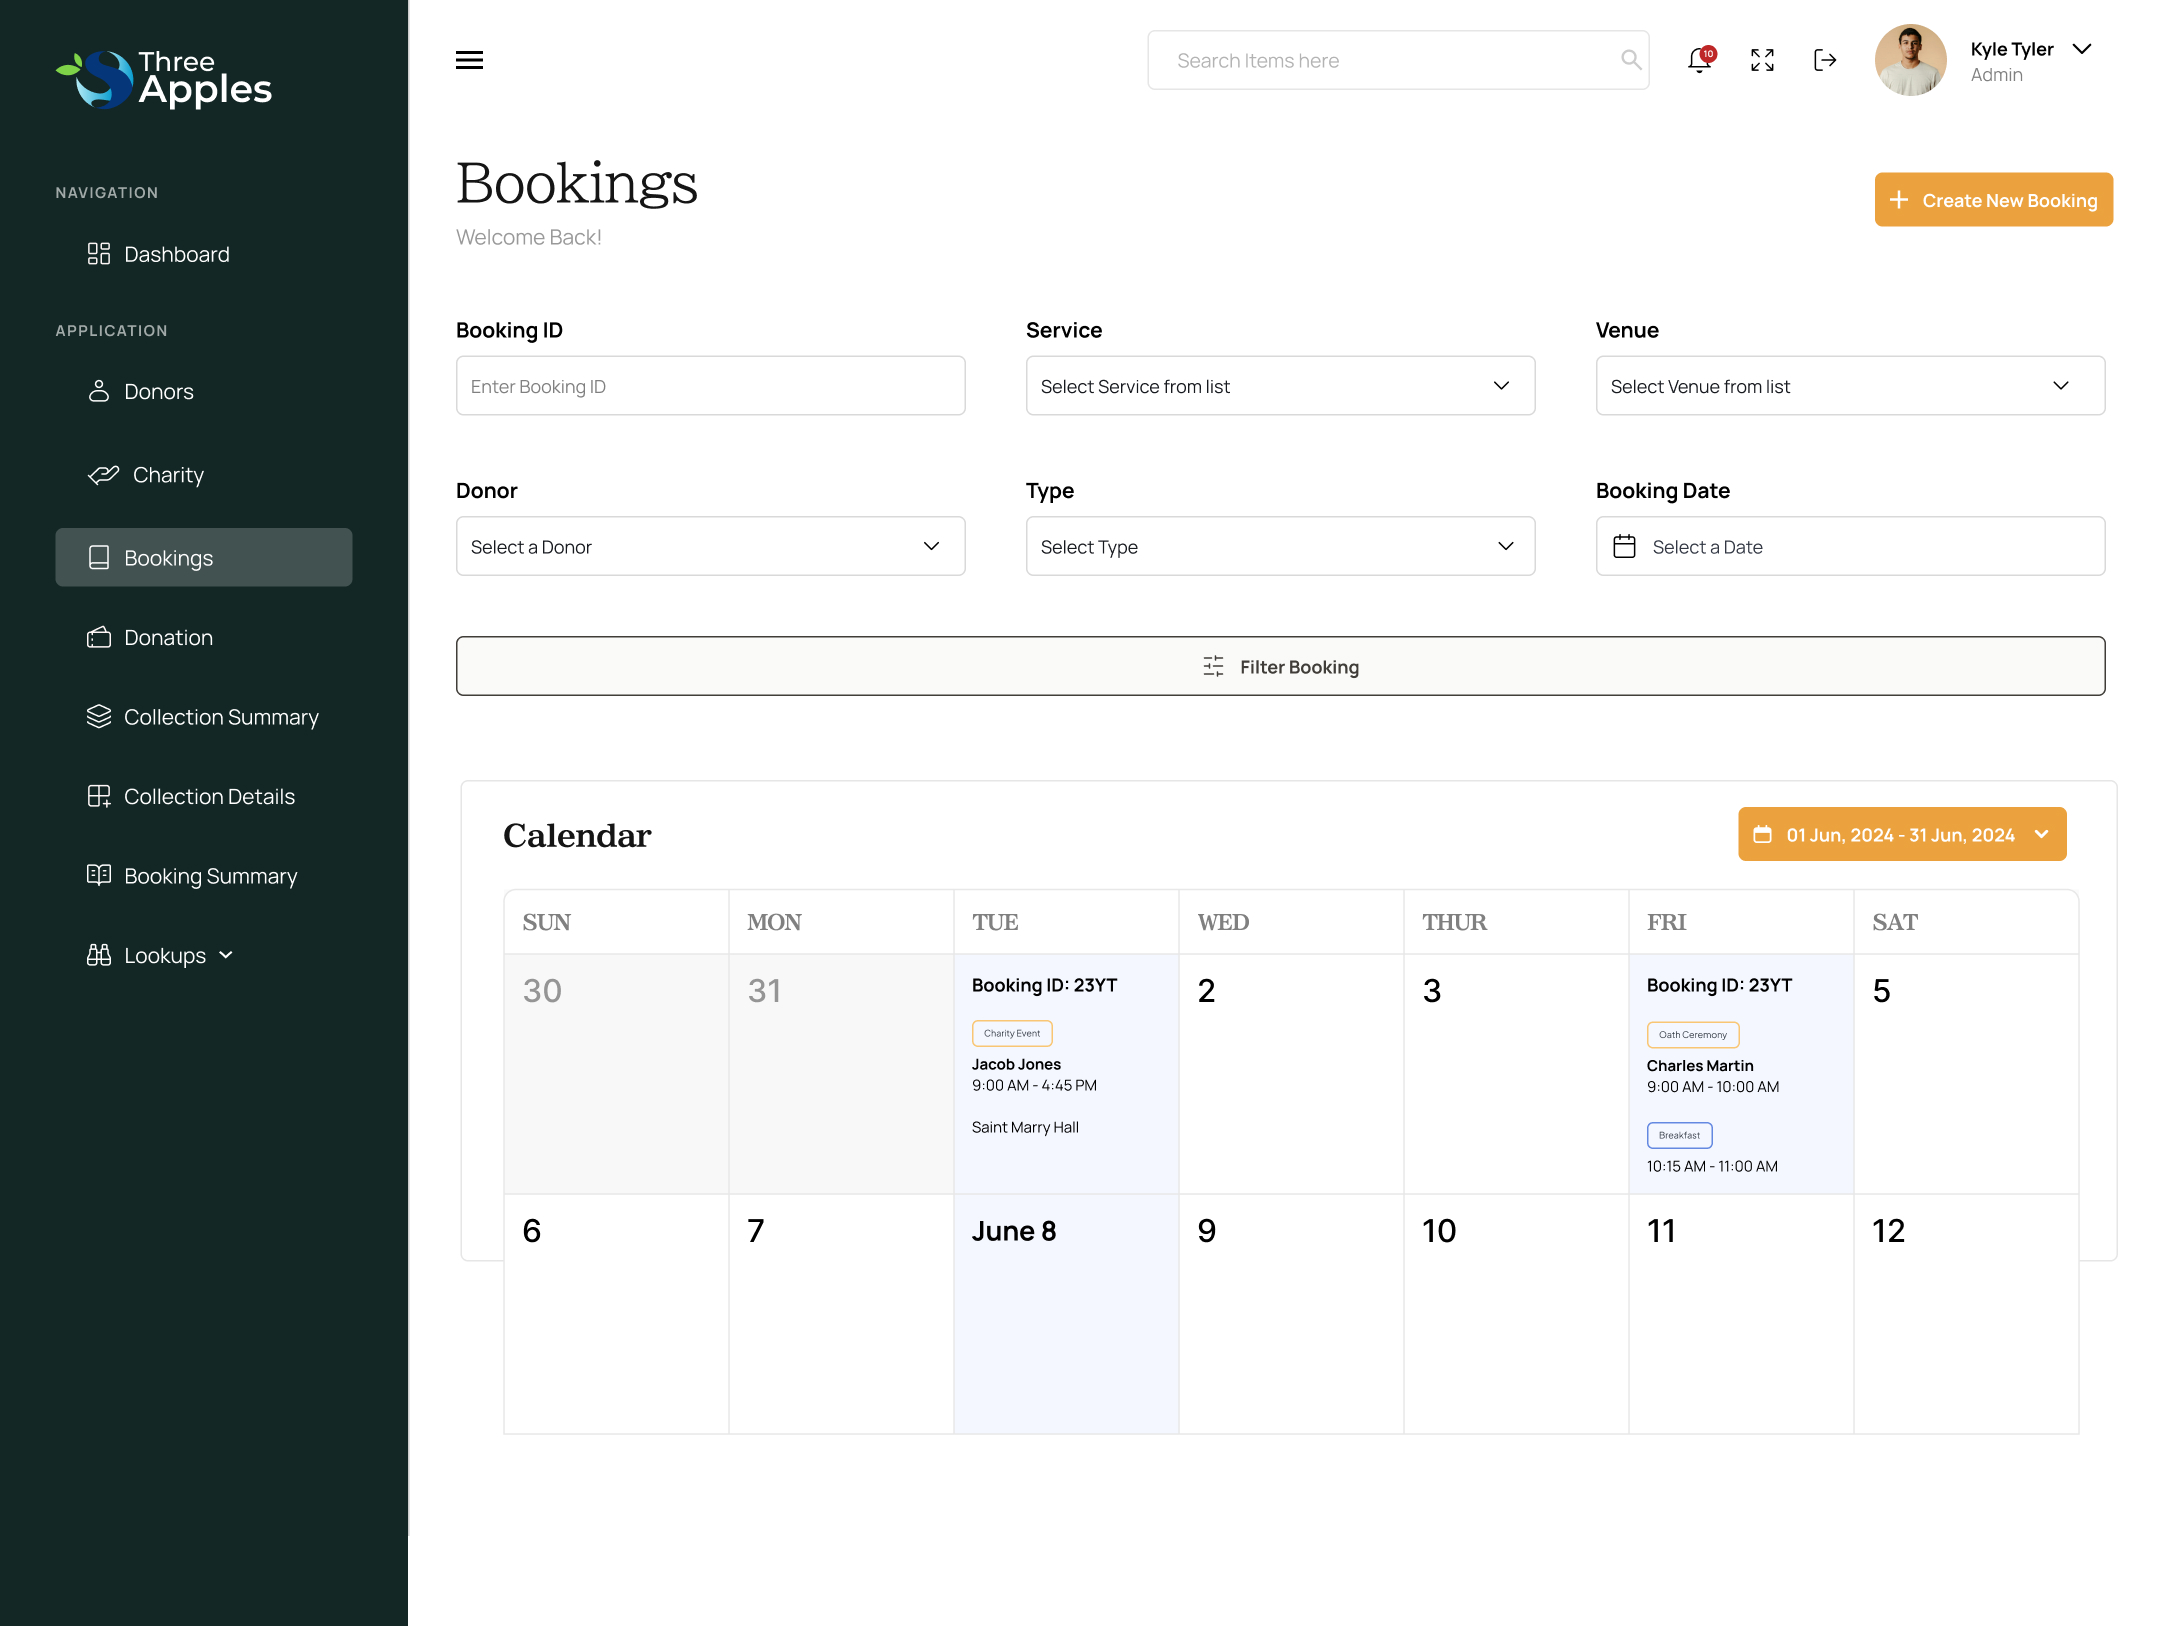2160x1626 pixels.
Task: Activate fullscreen mode icon
Action: tap(1762, 60)
